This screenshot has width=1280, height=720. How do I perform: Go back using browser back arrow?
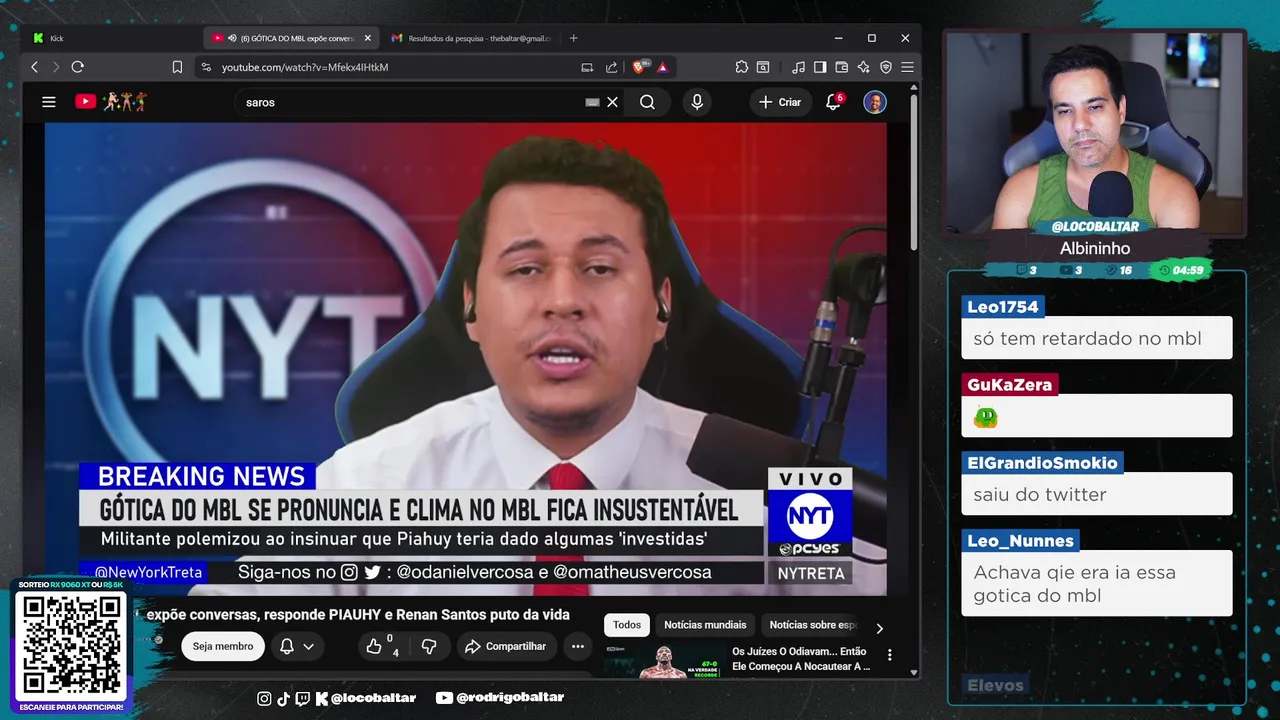pyautogui.click(x=34, y=67)
